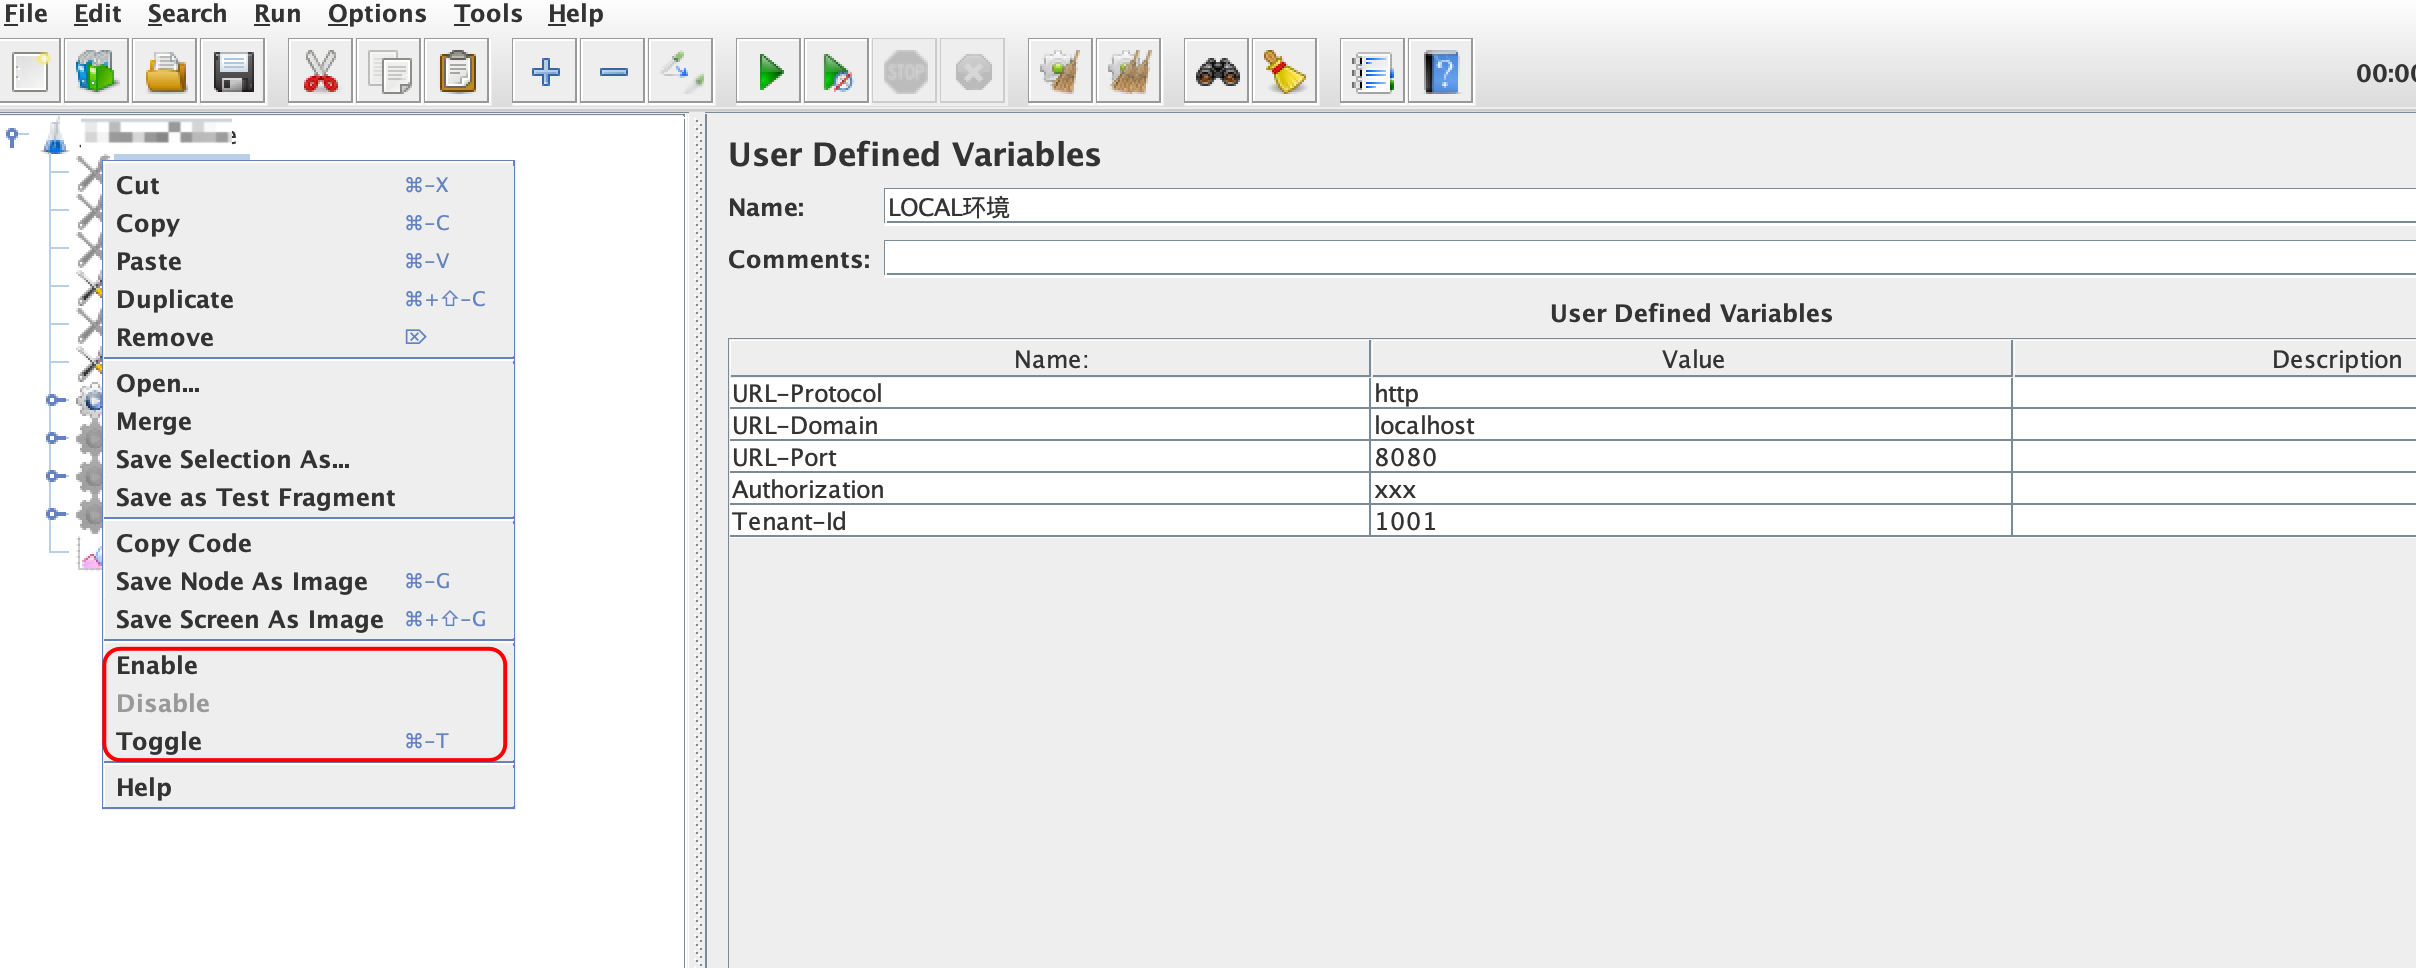Screen dimensions: 2416x968
Task: Select Save Selection As... option
Action: coord(309,459)
